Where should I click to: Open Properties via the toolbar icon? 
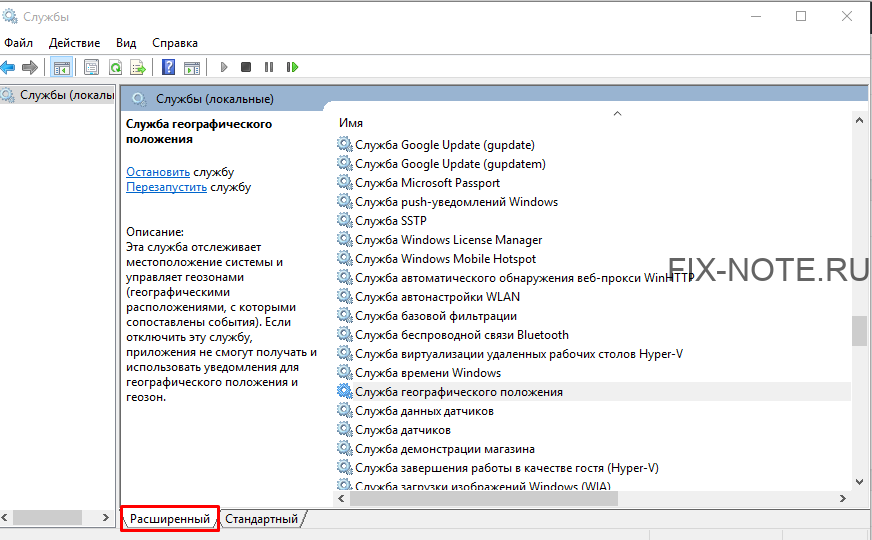tap(92, 67)
